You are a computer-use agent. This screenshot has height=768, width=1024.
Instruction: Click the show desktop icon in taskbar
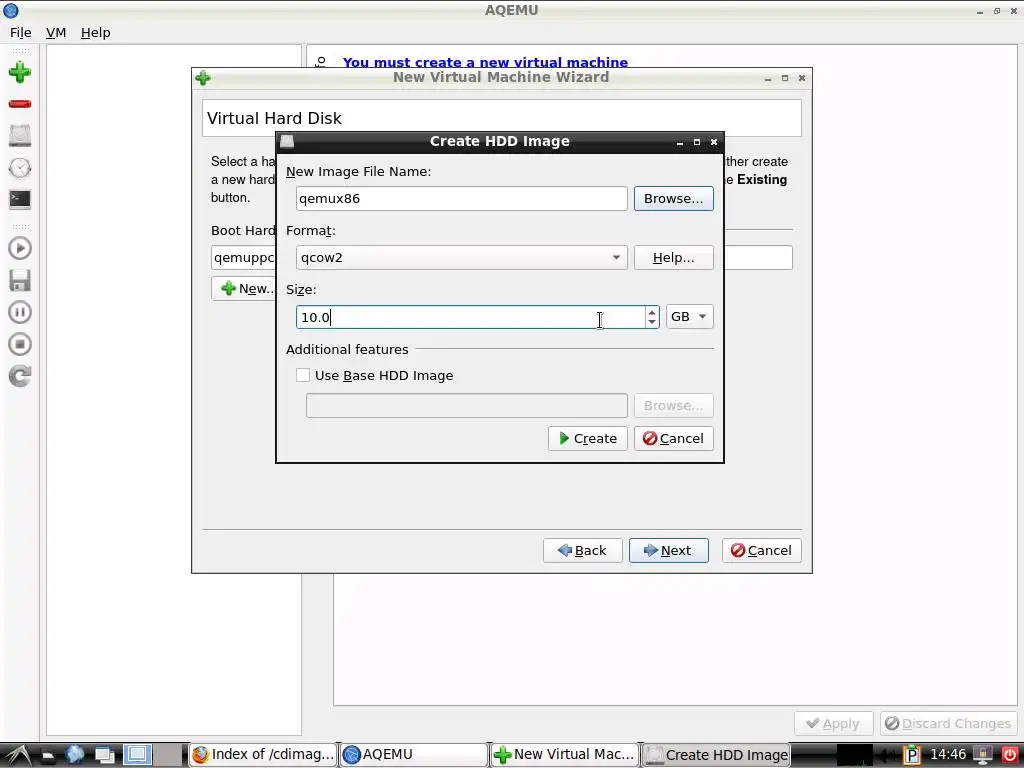pyautogui.click(x=104, y=755)
